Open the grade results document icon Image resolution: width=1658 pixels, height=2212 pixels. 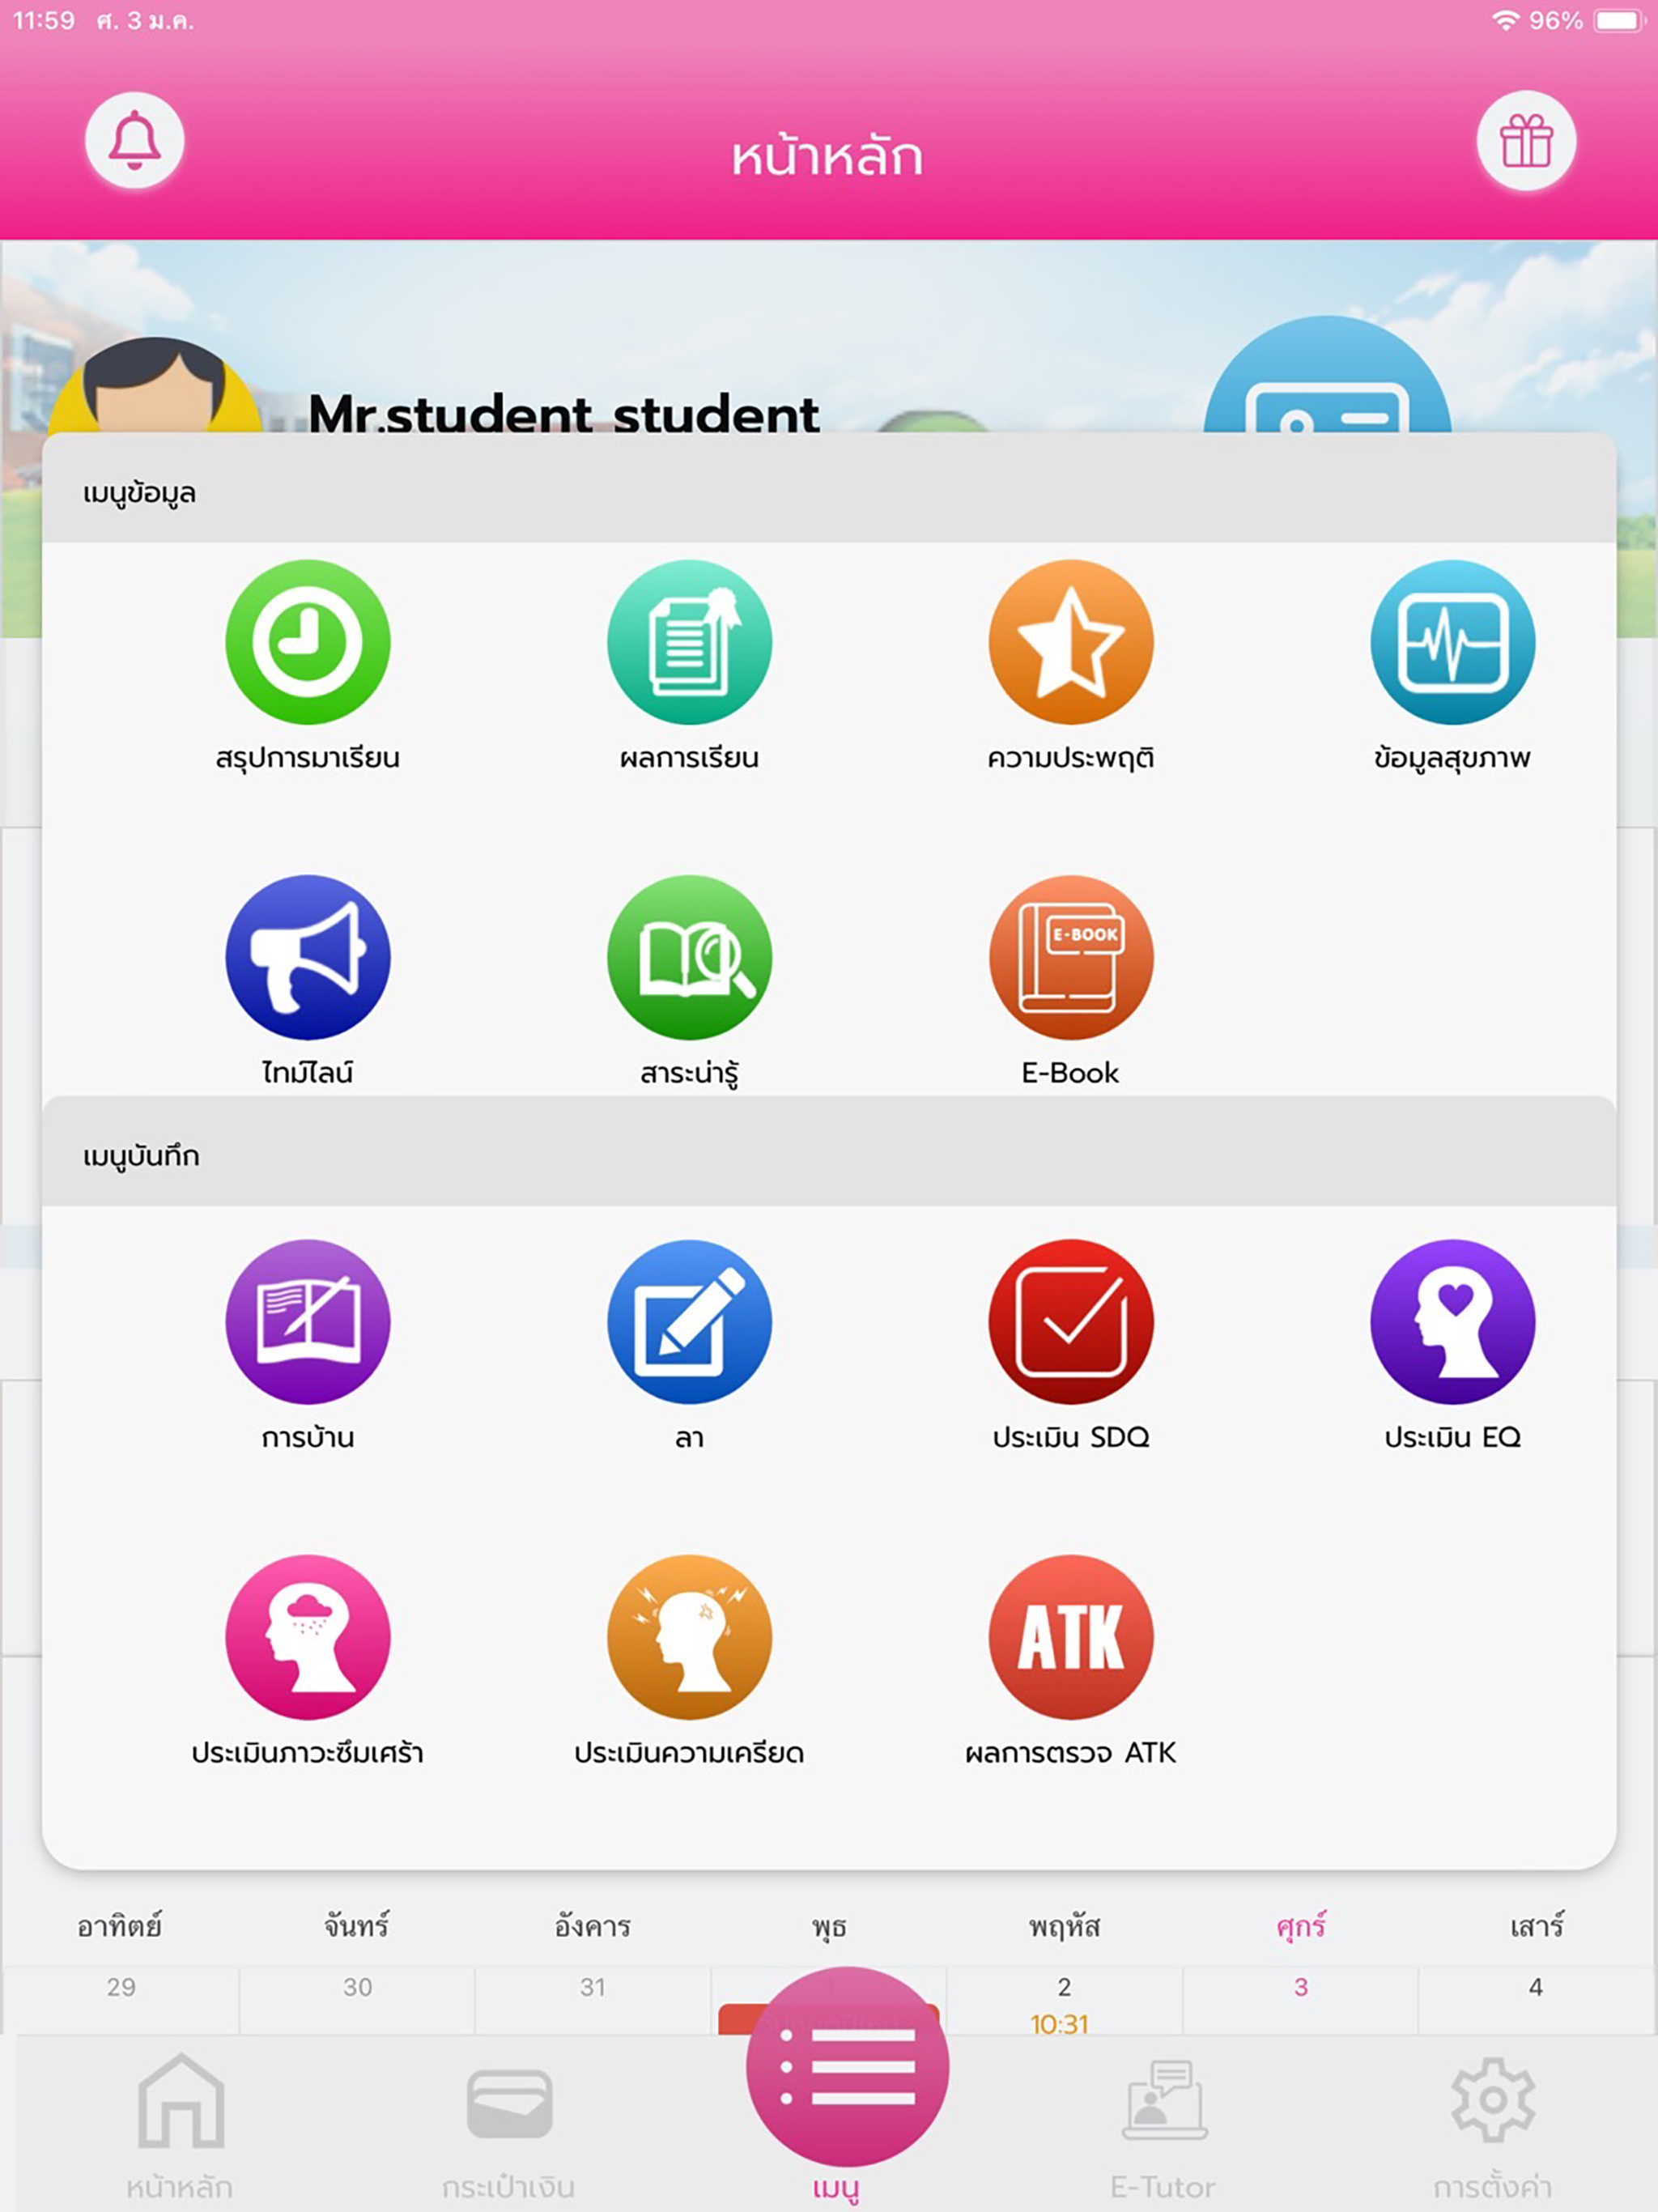689,641
